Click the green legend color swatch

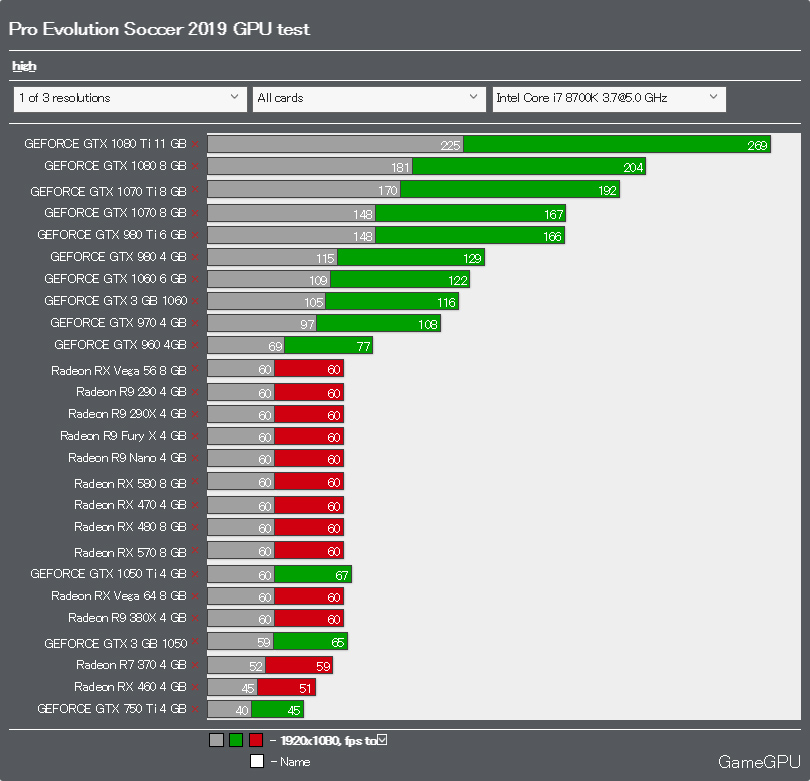(236, 740)
